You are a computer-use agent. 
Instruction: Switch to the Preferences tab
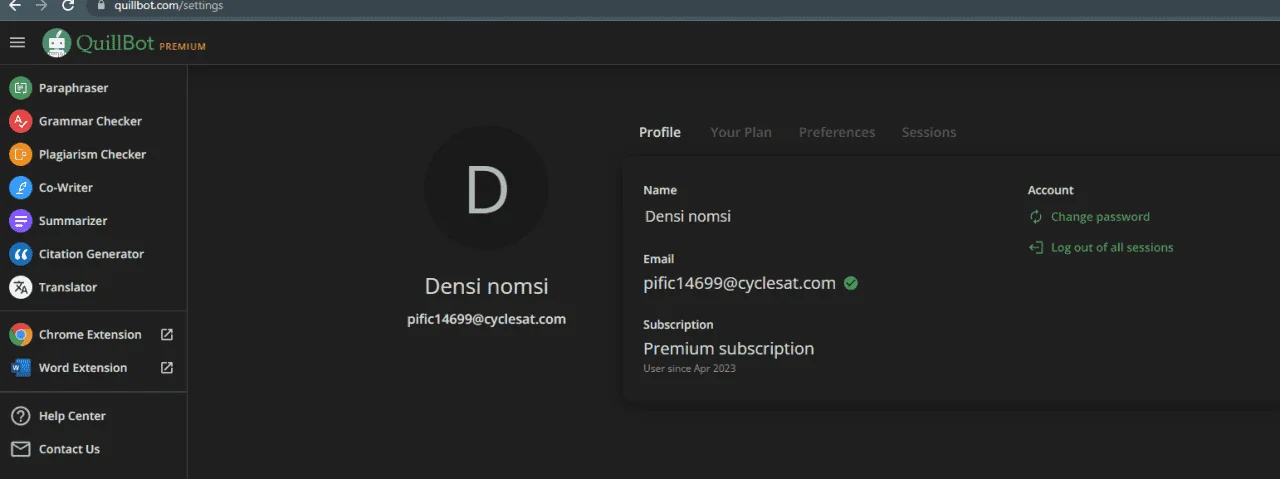837,132
